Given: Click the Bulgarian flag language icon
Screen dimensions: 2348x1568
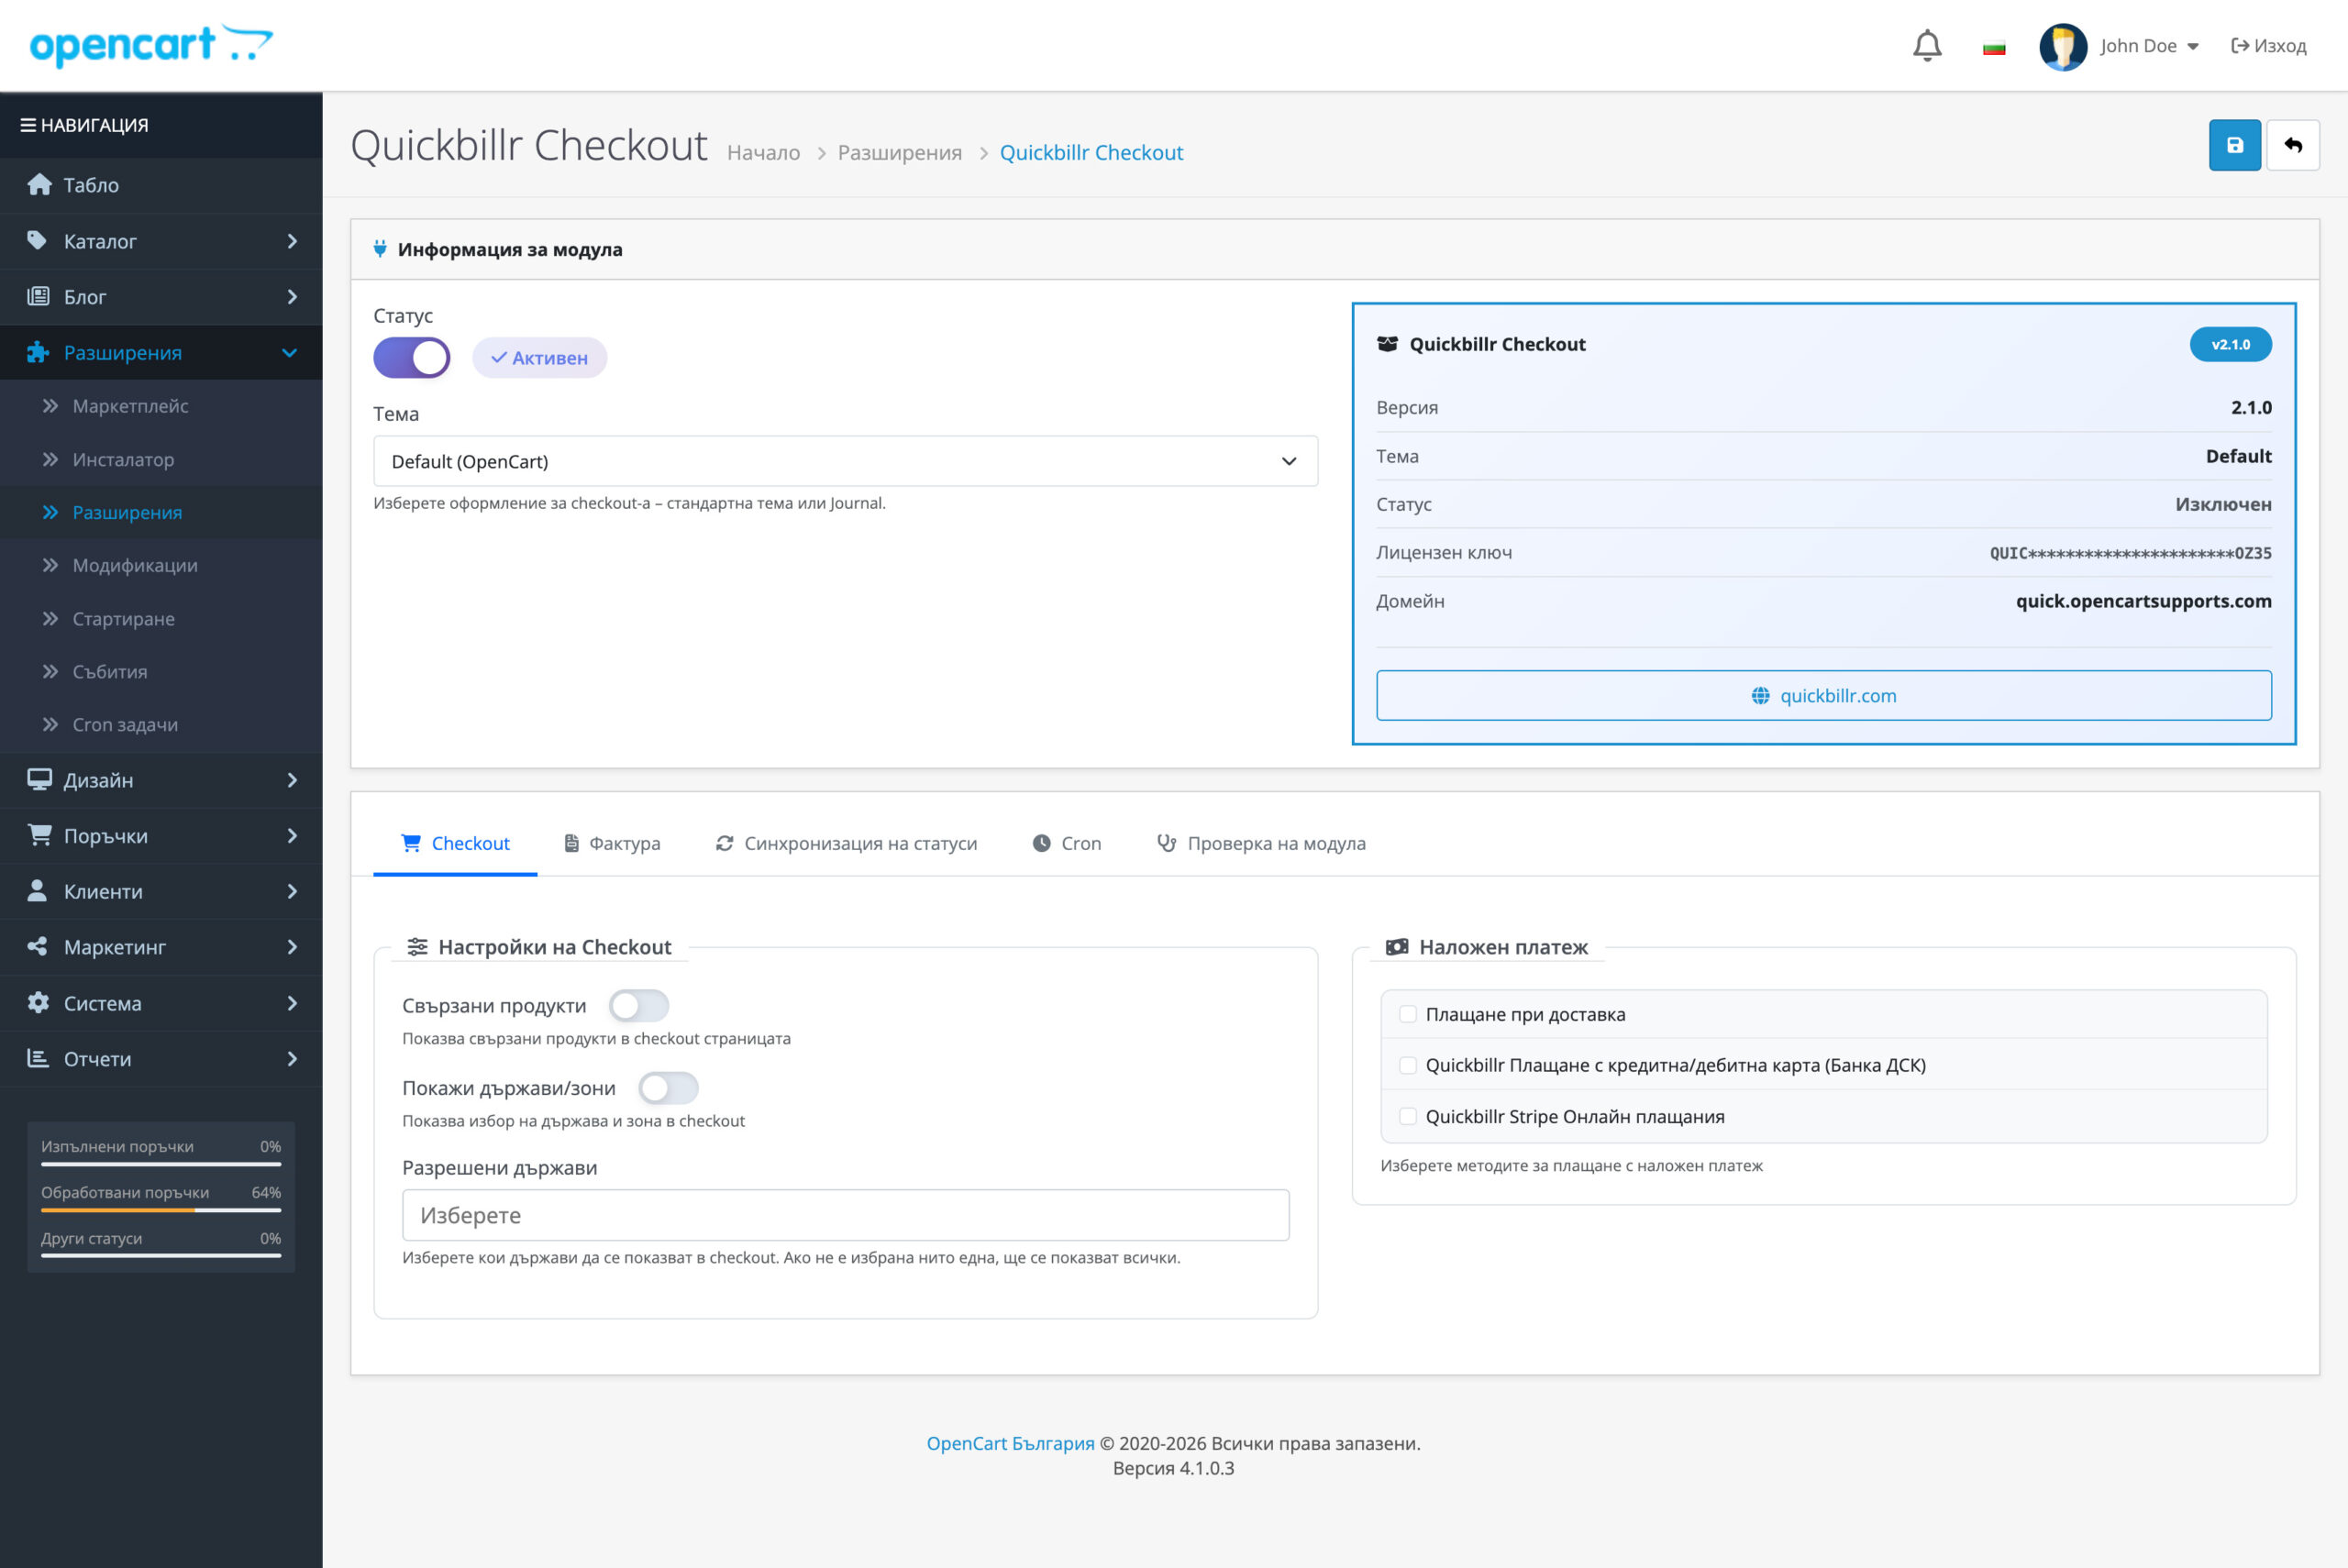Looking at the screenshot, I should point(1993,47).
